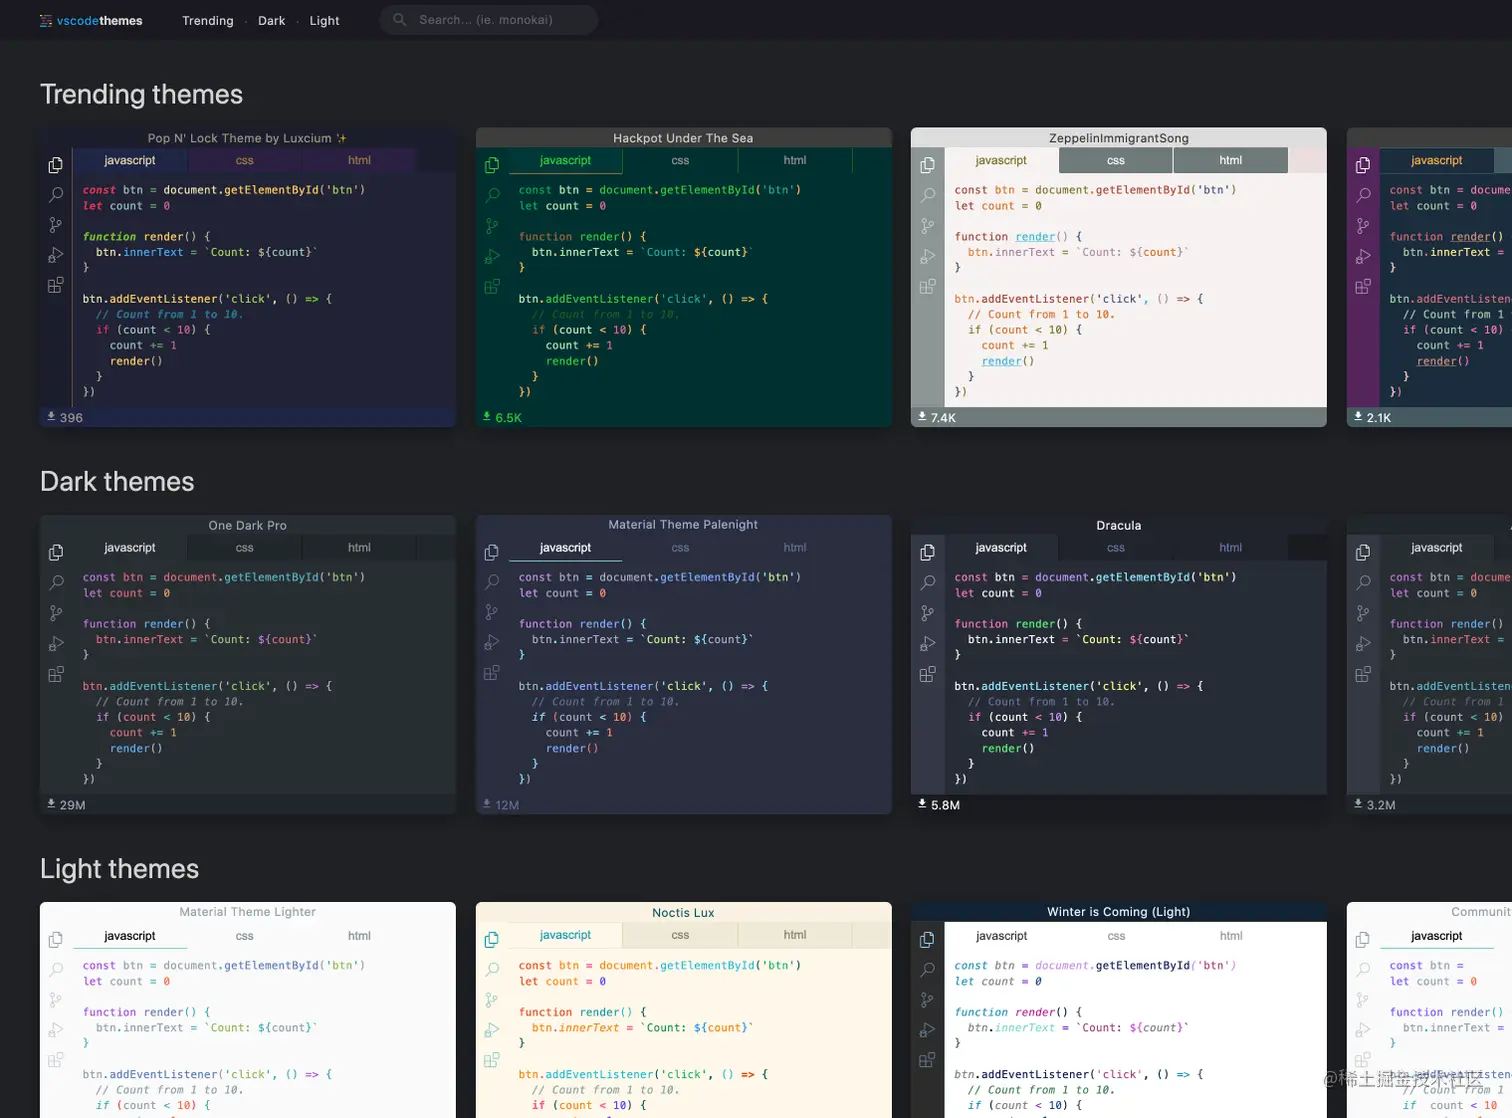Image resolution: width=1512 pixels, height=1118 pixels.
Task: Click debug icon in Pop N' Lock card
Action: point(56,256)
